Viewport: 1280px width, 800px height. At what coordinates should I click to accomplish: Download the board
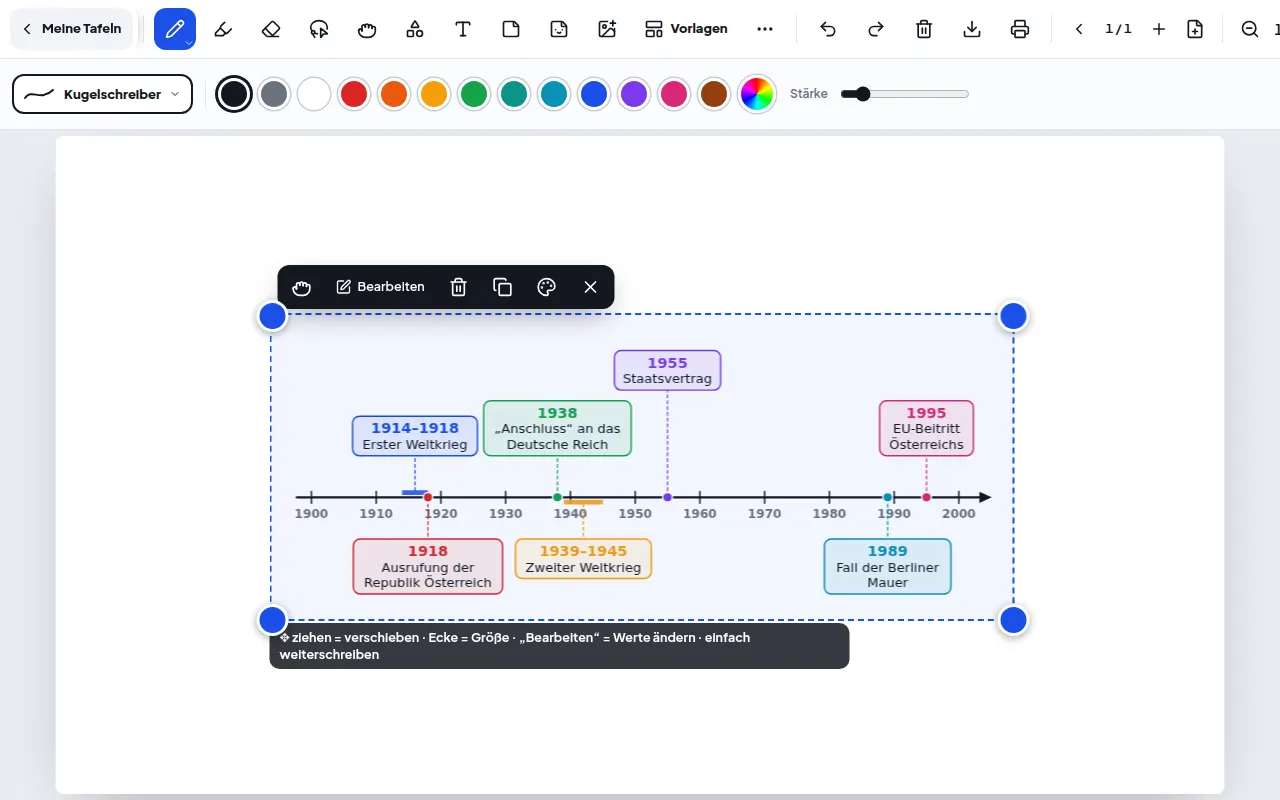972,29
